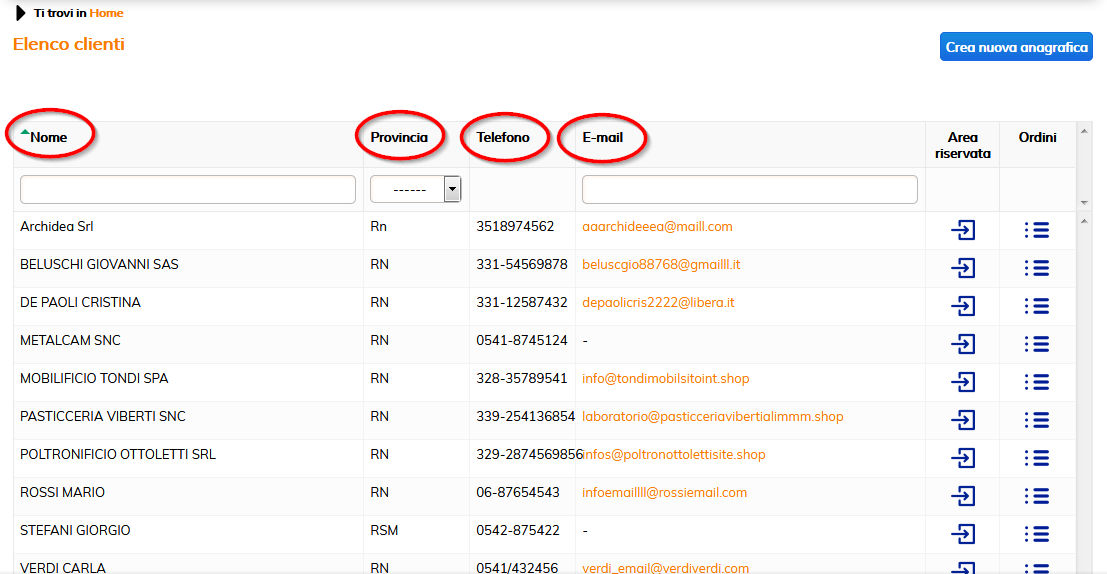
Task: Open reserved area for POLTRONIFICIO OTTOLETTI SRL
Action: point(962,458)
